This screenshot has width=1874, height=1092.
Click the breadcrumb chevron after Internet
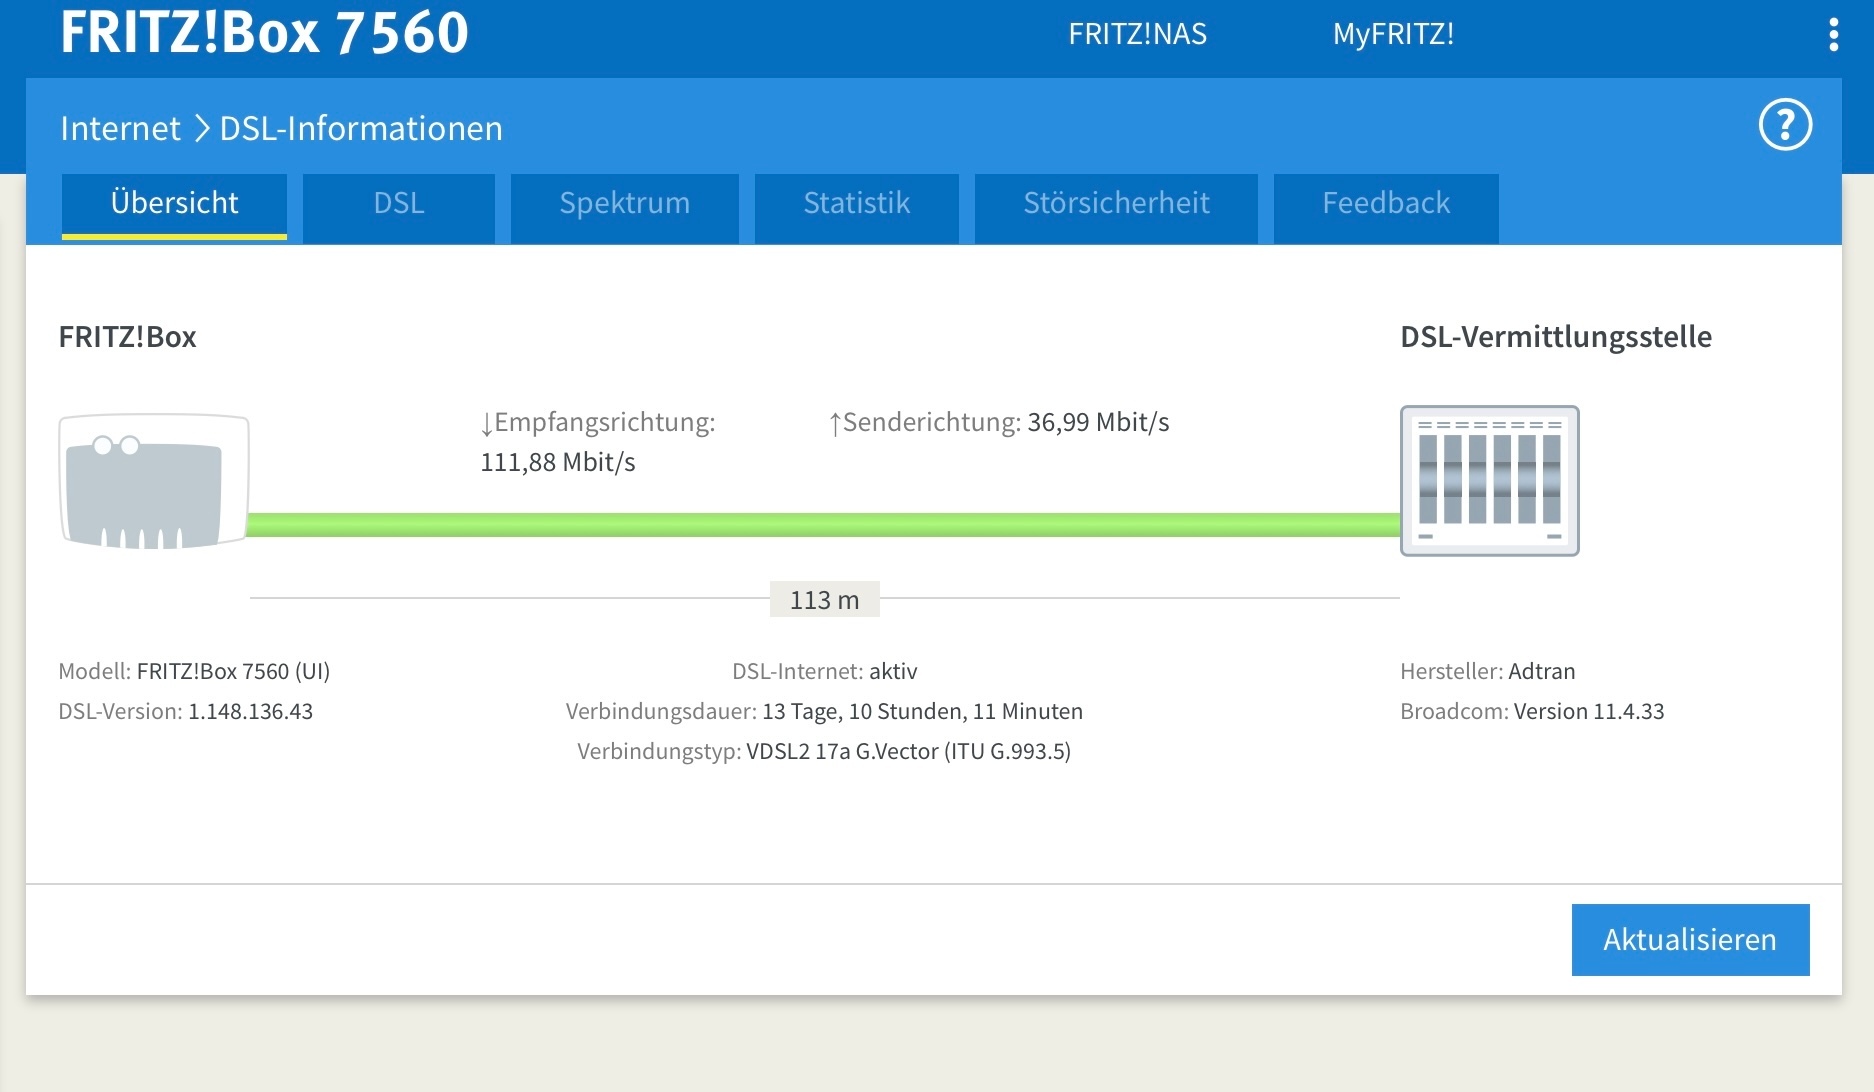click(x=201, y=128)
